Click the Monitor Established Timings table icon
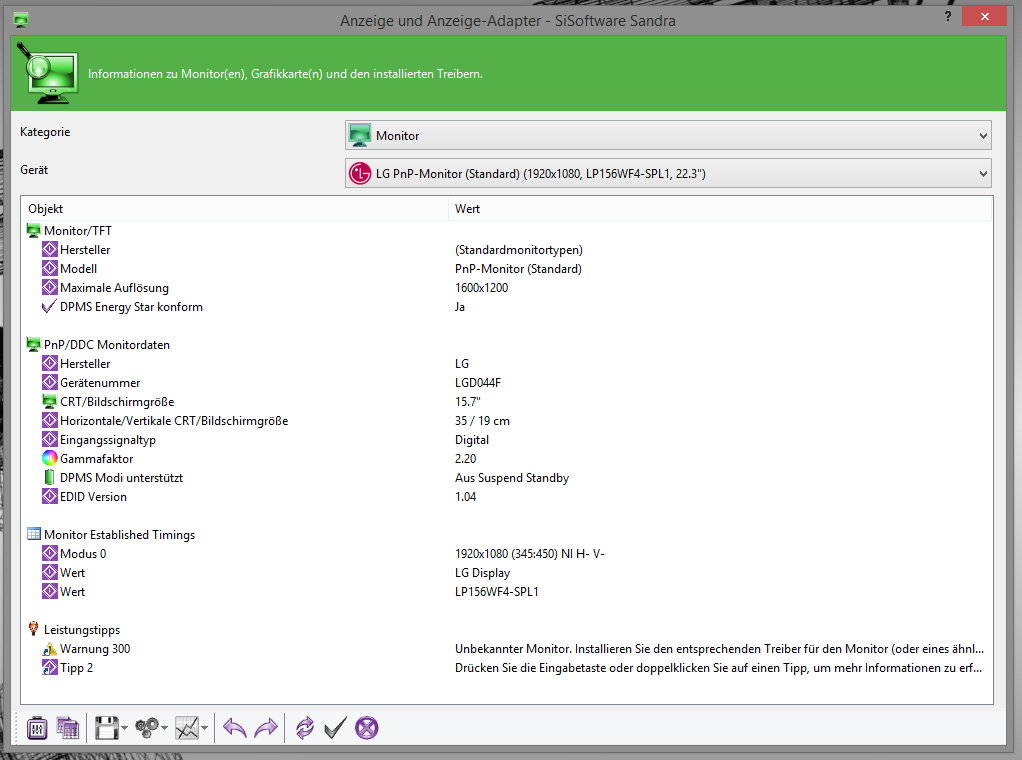Screen dimensions: 1022x760 (x=33, y=534)
